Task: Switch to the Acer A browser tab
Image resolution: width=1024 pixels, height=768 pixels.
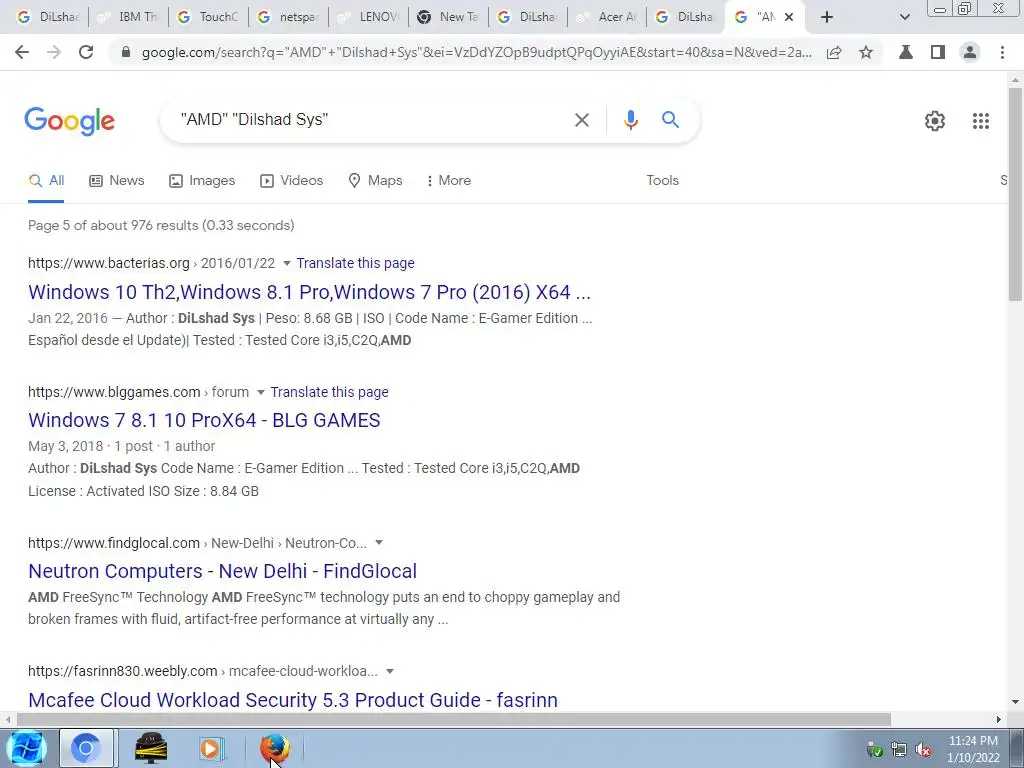Action: coord(607,17)
